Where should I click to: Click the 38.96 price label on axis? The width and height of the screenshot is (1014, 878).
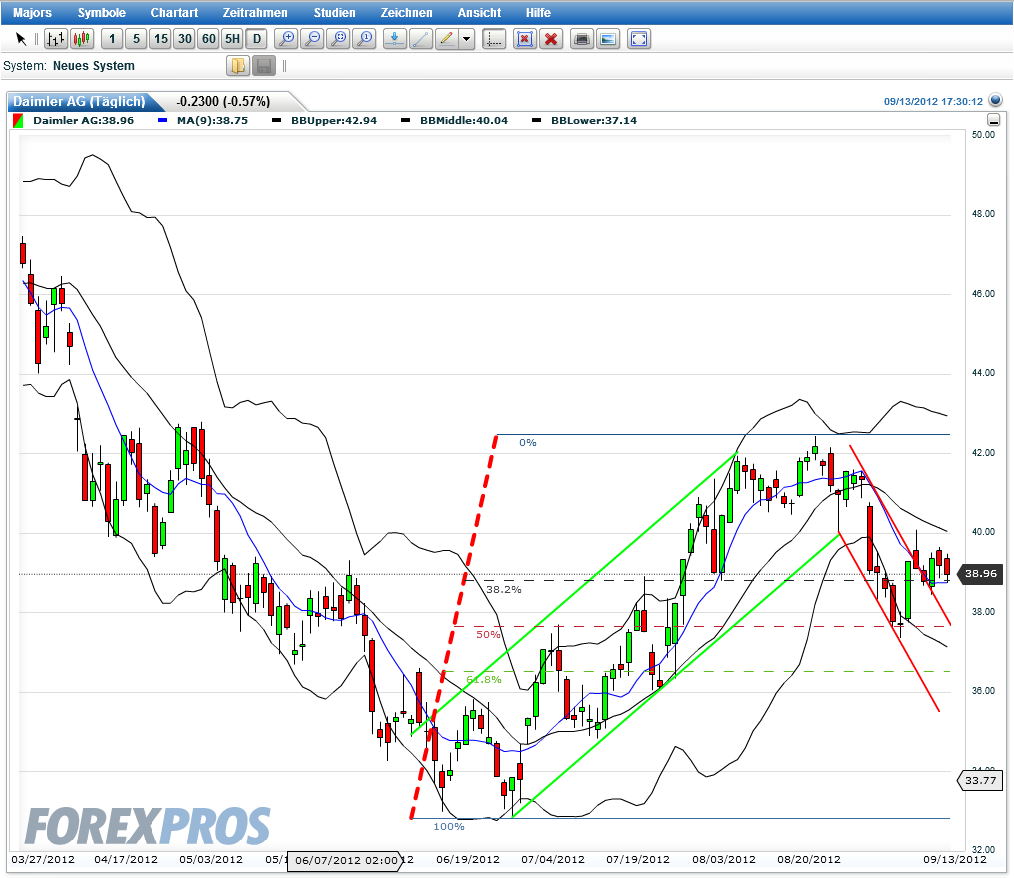tap(984, 575)
